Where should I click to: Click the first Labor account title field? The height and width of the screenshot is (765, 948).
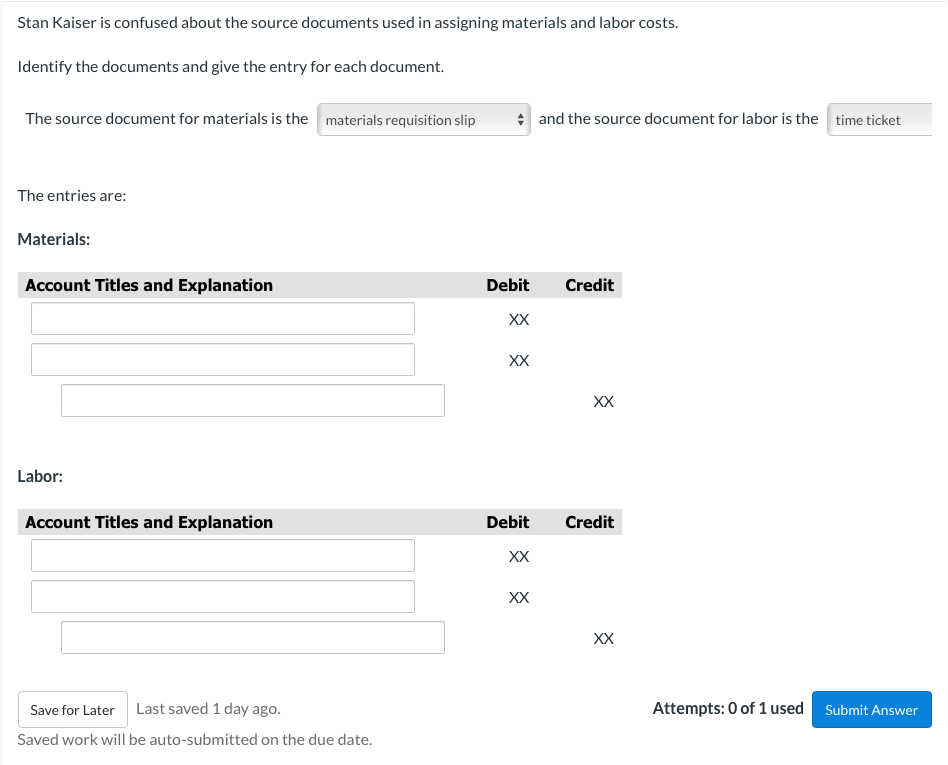[x=223, y=556]
